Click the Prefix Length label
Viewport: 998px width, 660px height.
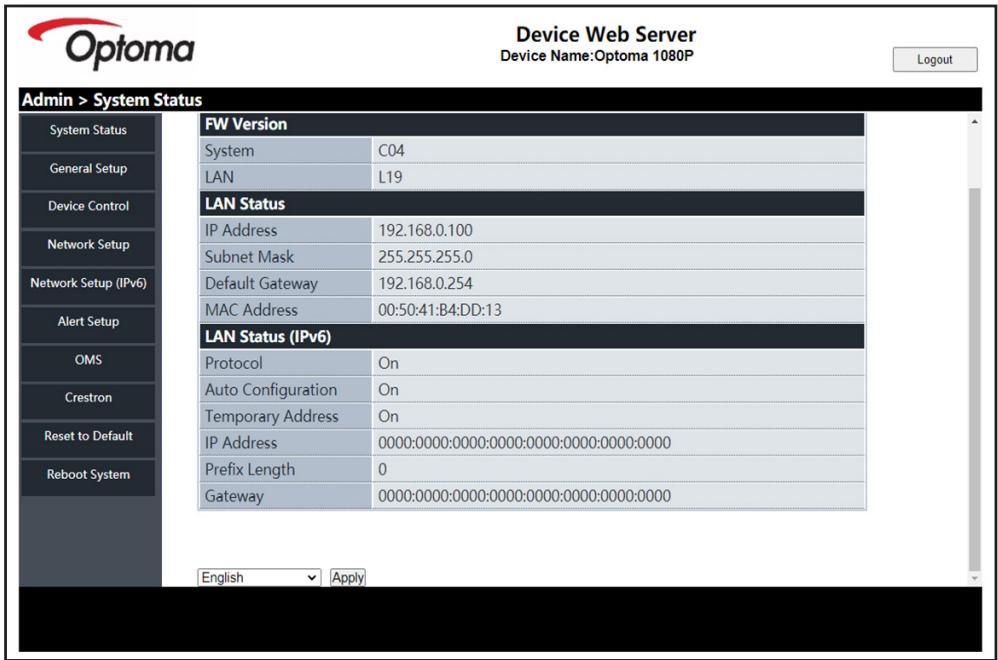tap(250, 470)
